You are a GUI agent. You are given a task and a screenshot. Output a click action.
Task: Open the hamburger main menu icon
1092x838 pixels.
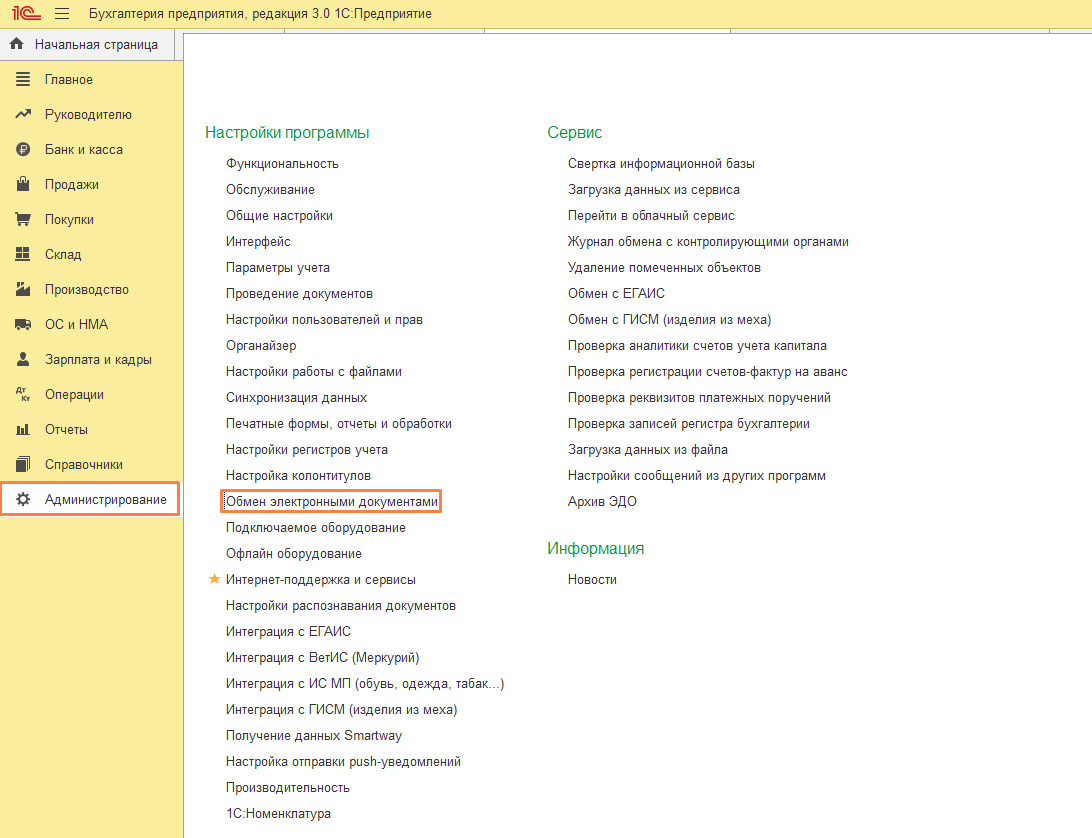[62, 13]
